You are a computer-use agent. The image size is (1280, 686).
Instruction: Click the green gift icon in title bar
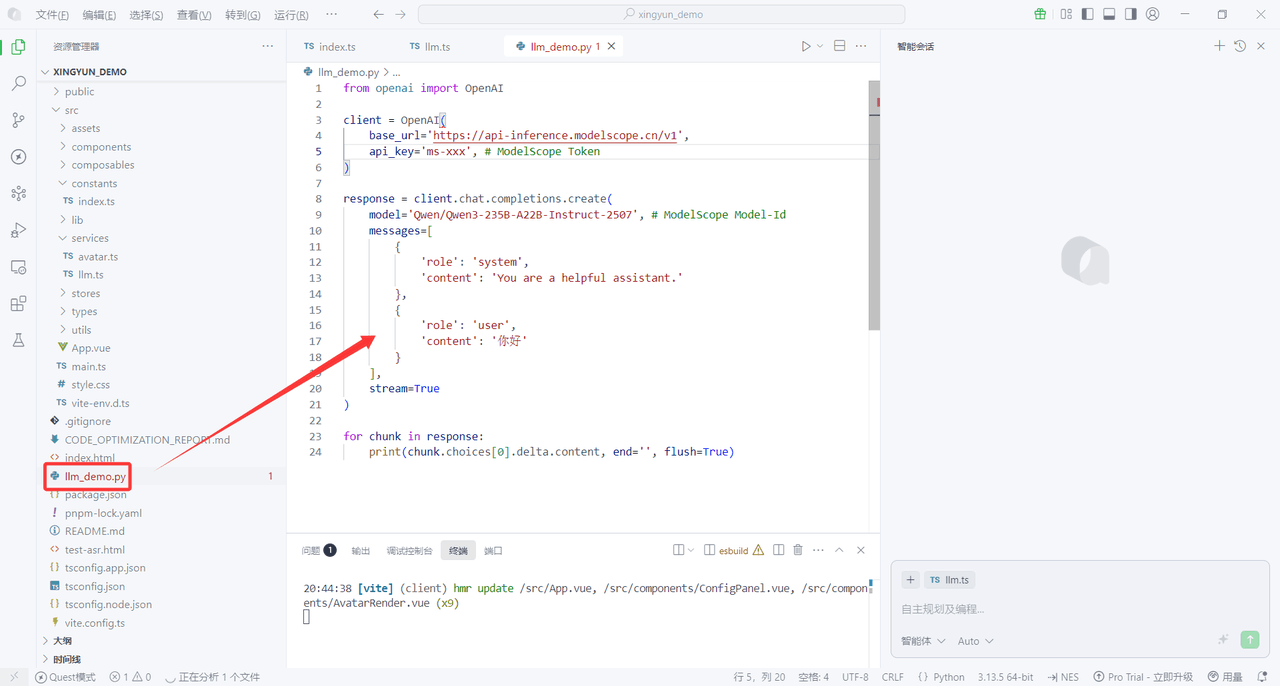click(x=1040, y=15)
